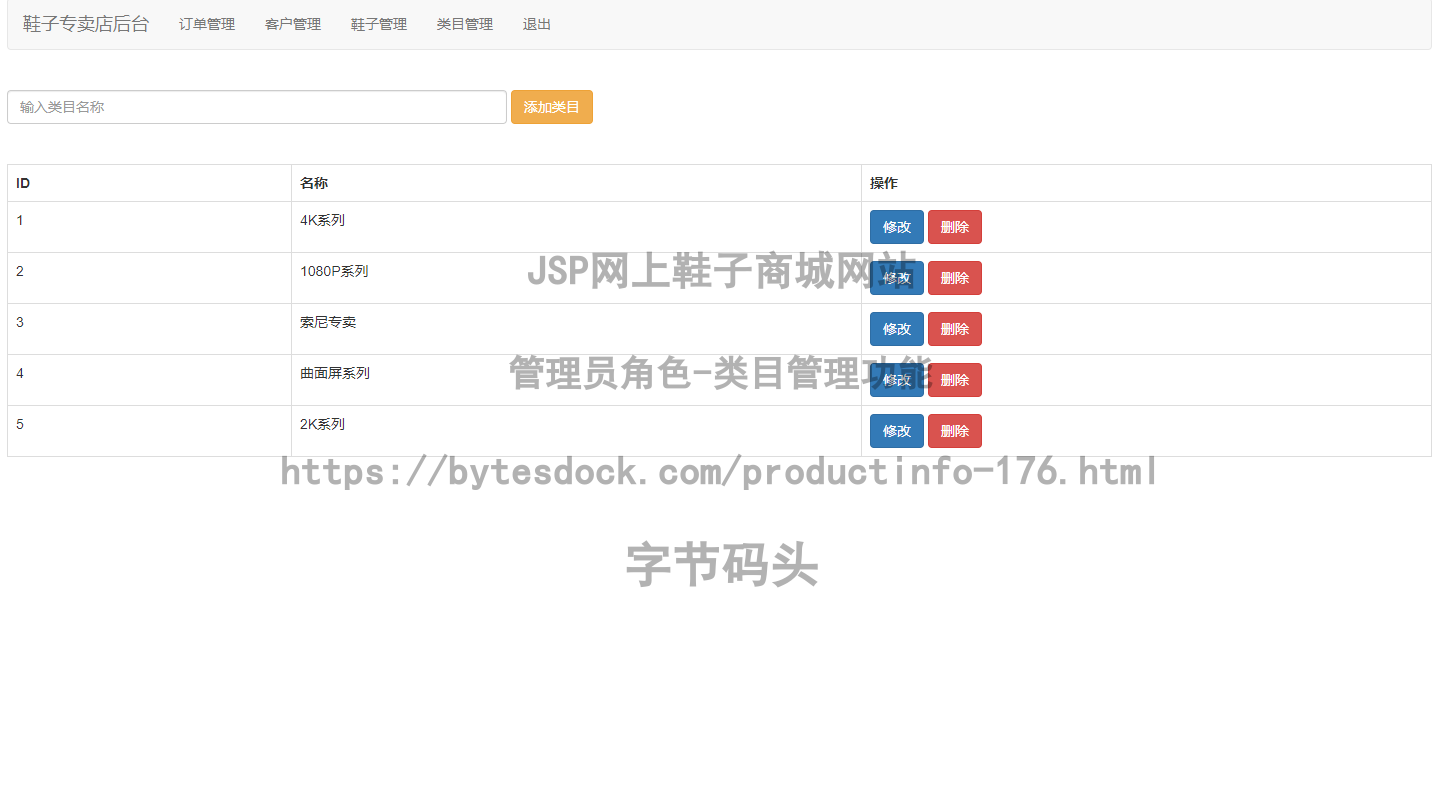The image size is (1443, 793).
Task: Click ID cell 2 of 1080P系列 row
Action: [x=149, y=278]
